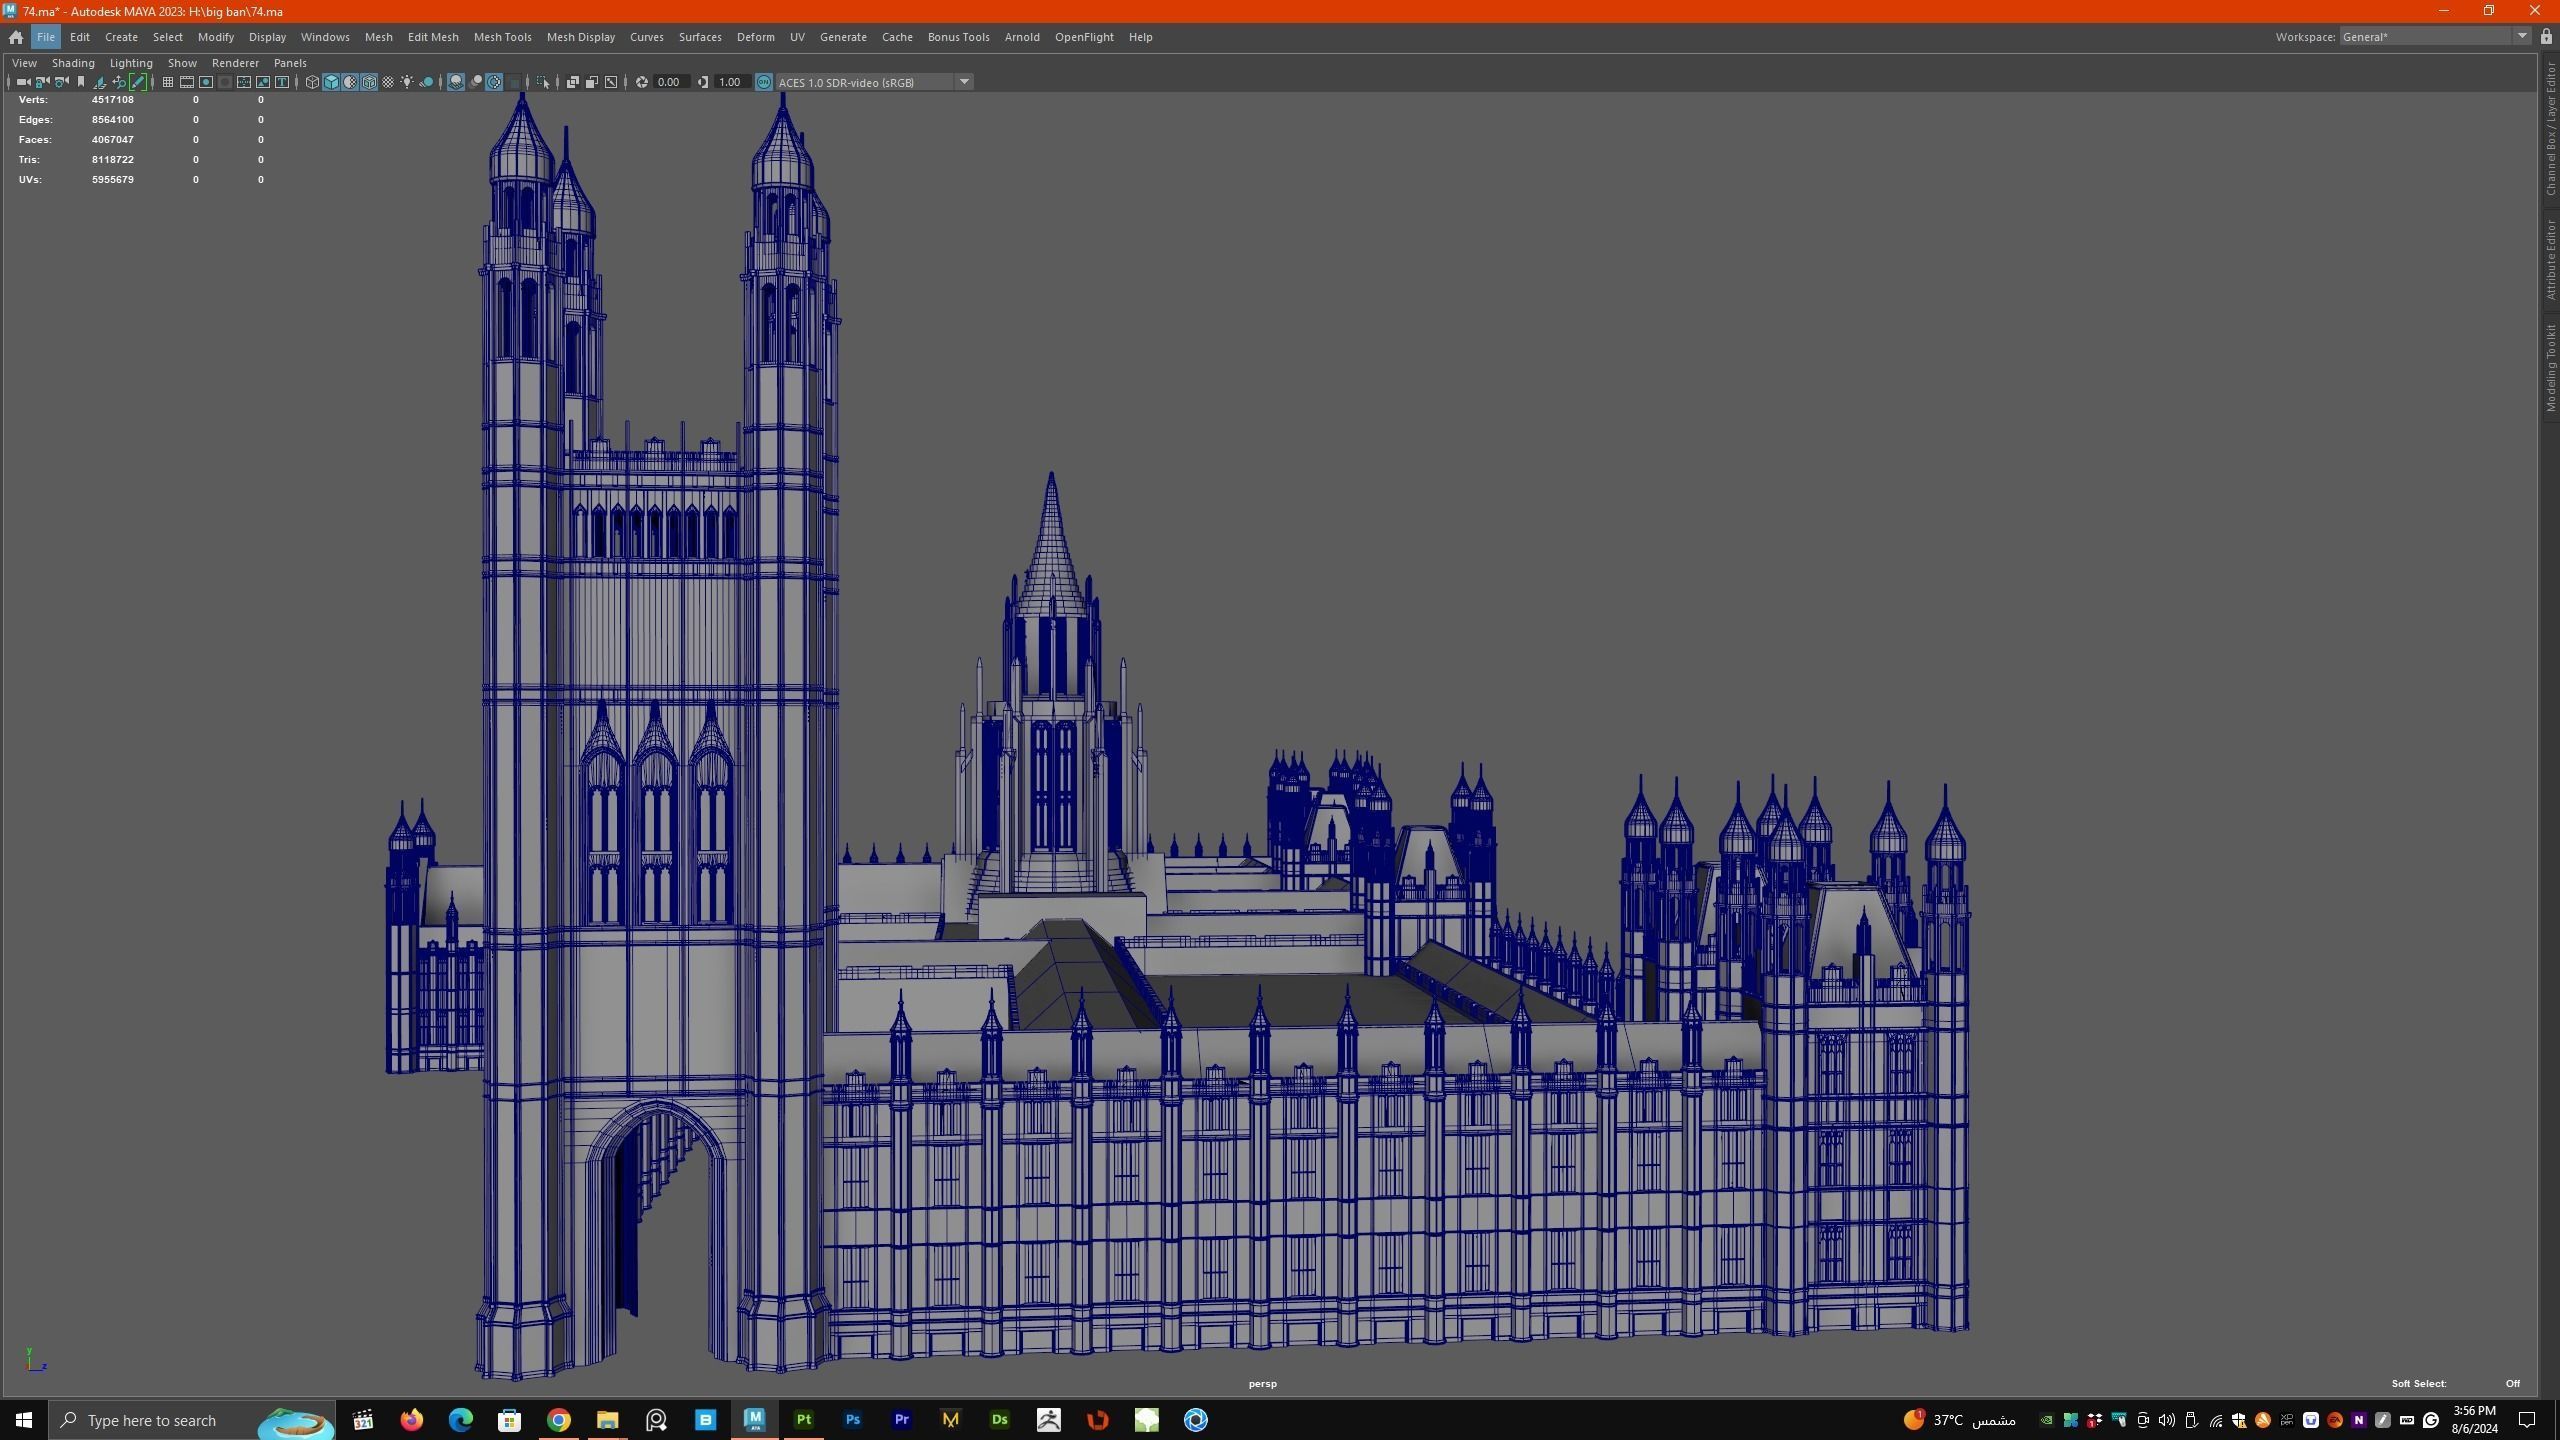
Task: Click smooth shade all cube icon
Action: pos(331,82)
